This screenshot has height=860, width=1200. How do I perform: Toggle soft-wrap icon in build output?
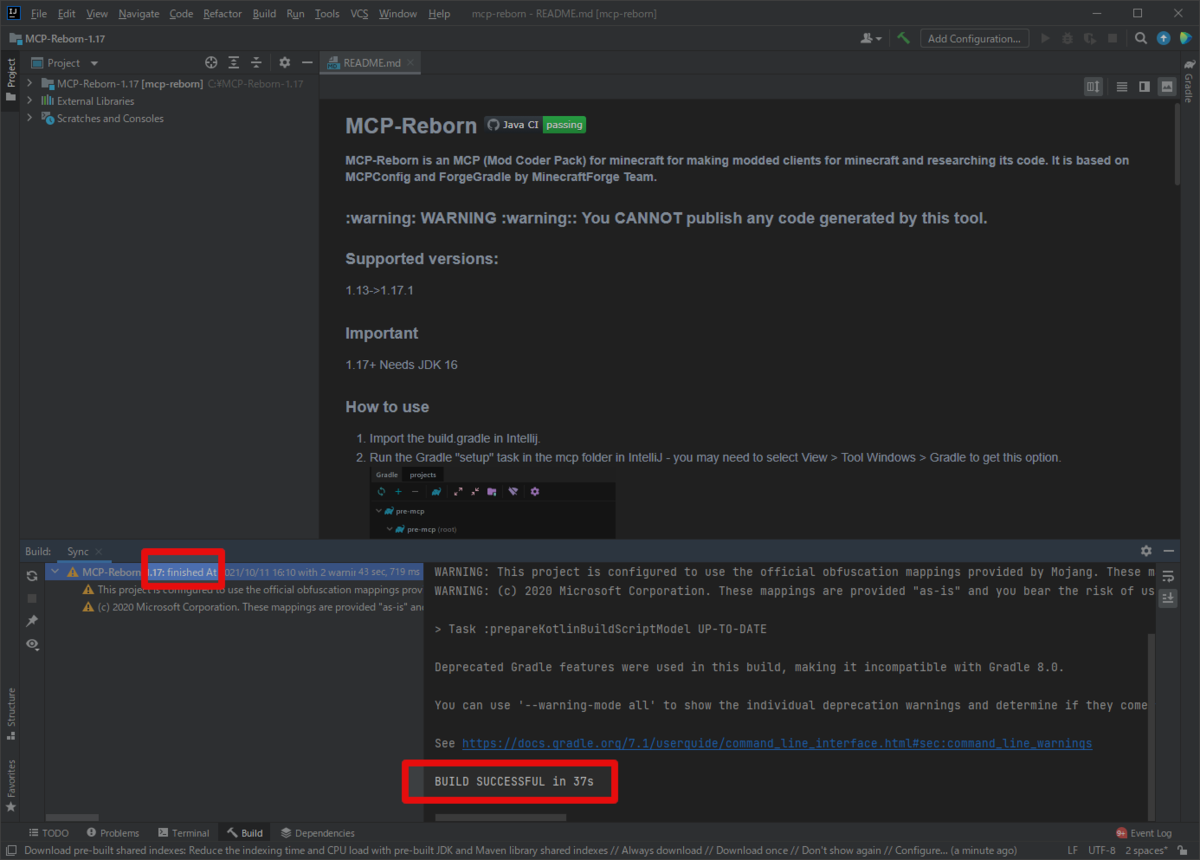click(1167, 576)
